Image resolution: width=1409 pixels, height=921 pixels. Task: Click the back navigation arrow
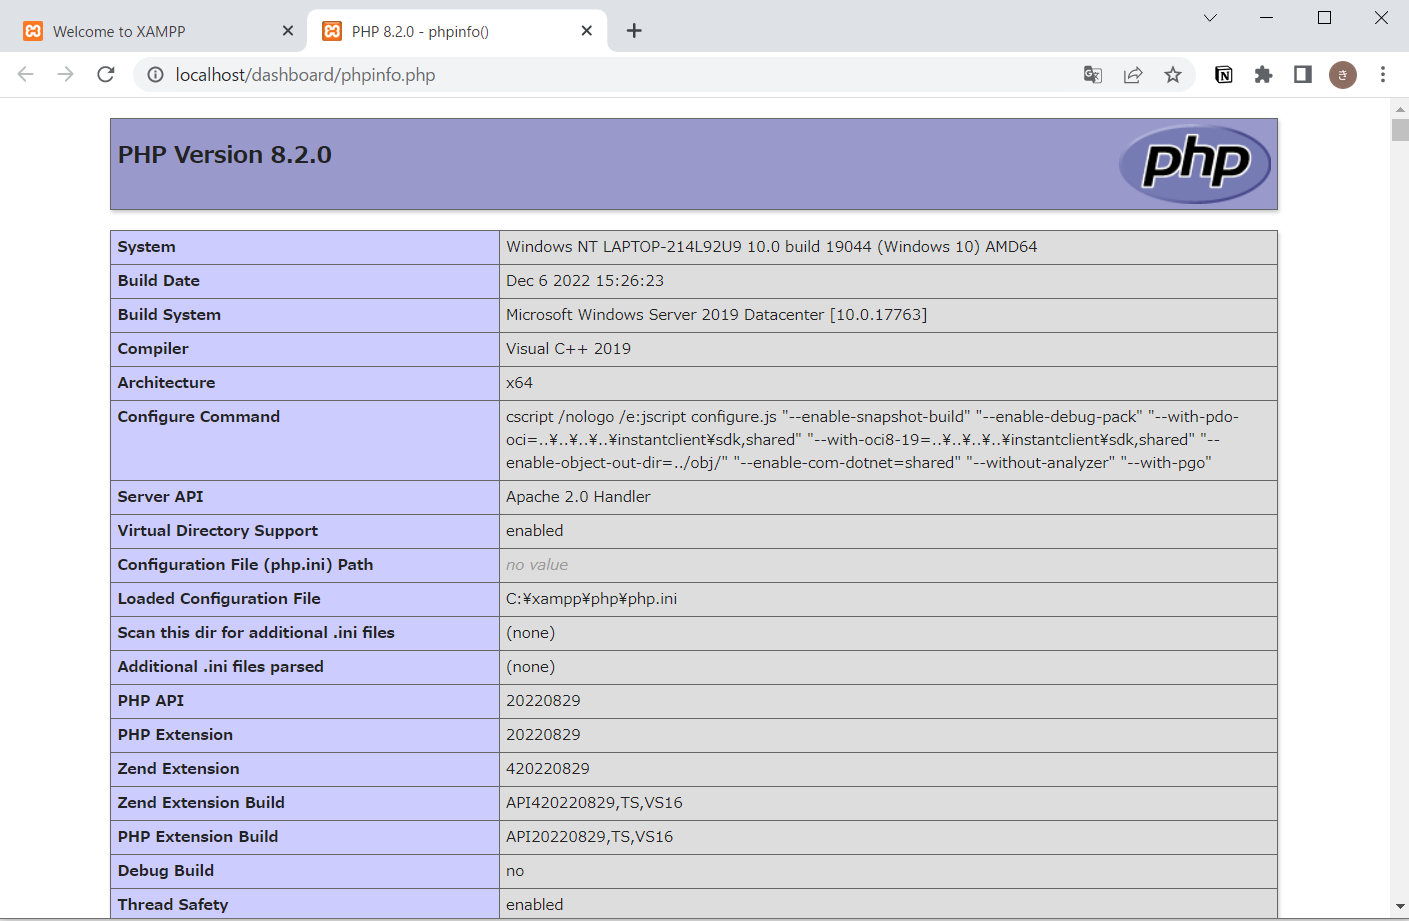click(25, 74)
